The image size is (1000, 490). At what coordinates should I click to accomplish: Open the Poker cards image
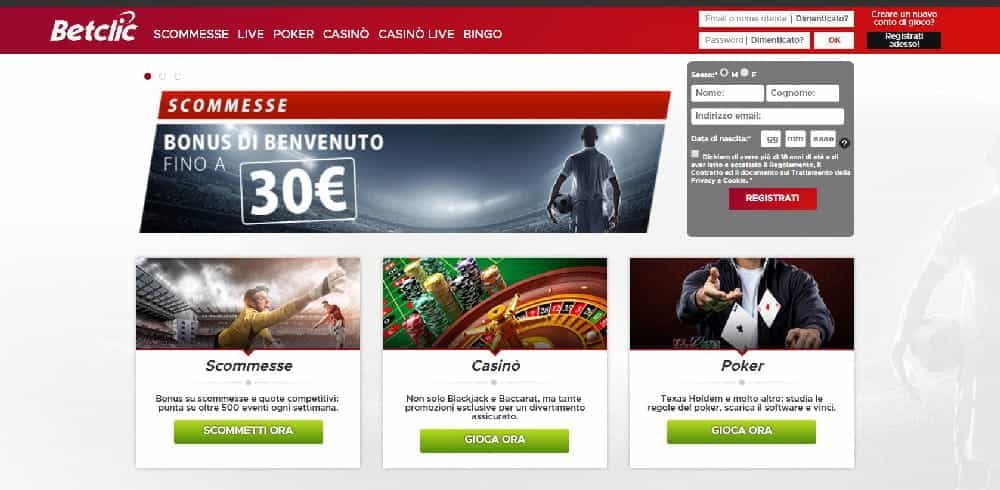[x=742, y=303]
